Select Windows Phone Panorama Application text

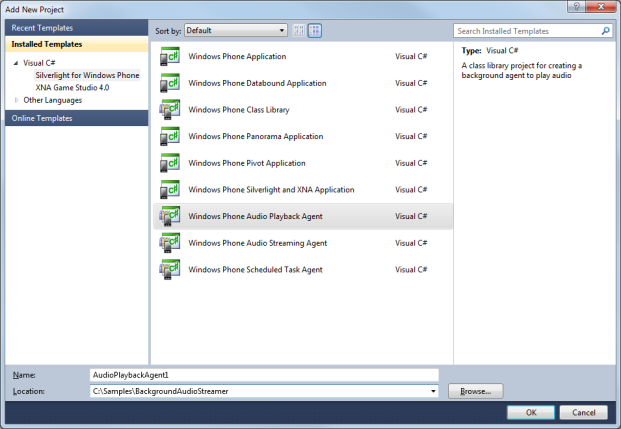click(255, 136)
